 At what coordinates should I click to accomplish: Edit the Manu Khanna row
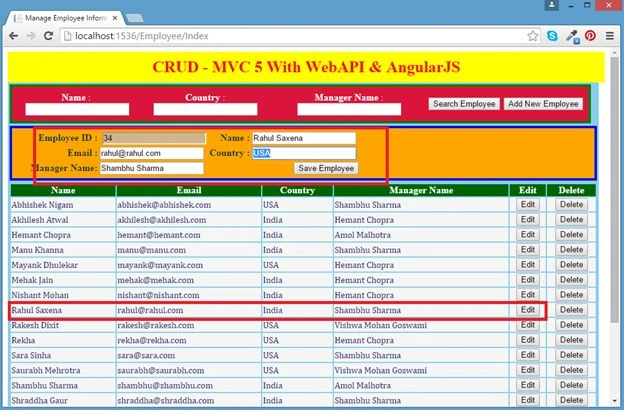(x=528, y=250)
